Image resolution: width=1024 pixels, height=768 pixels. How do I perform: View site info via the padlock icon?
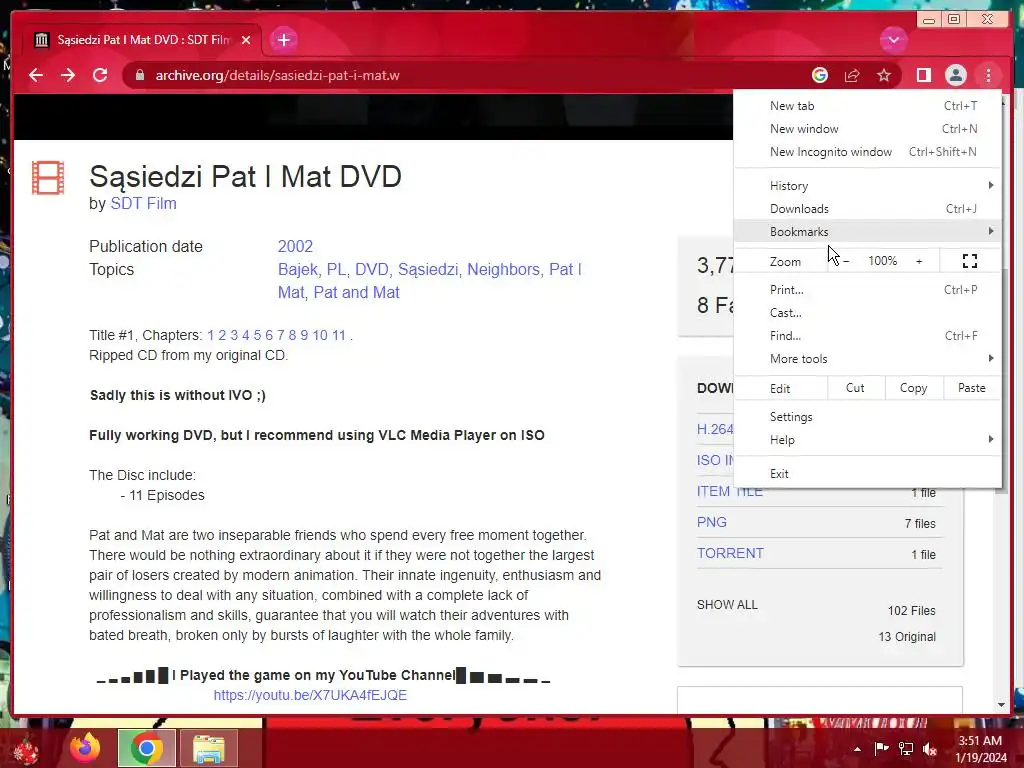tap(139, 75)
